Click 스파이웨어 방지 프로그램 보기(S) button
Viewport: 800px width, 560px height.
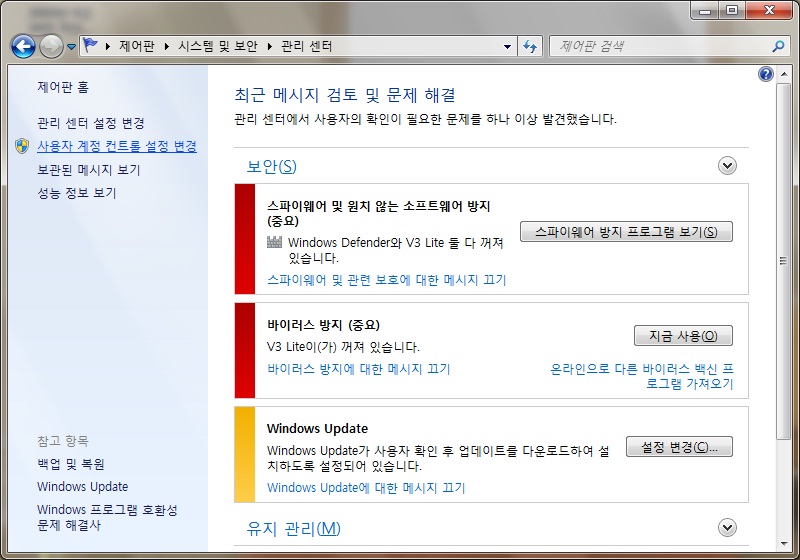pyautogui.click(x=626, y=232)
